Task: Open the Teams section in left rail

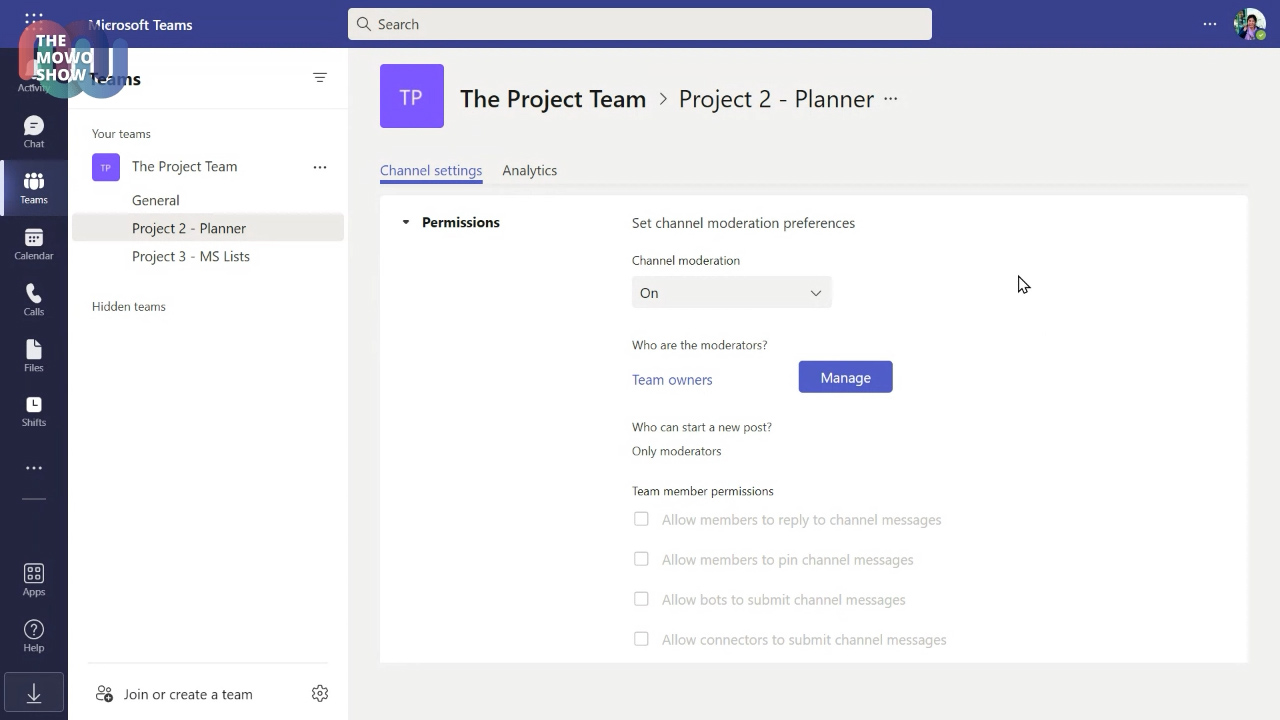Action: [x=34, y=188]
